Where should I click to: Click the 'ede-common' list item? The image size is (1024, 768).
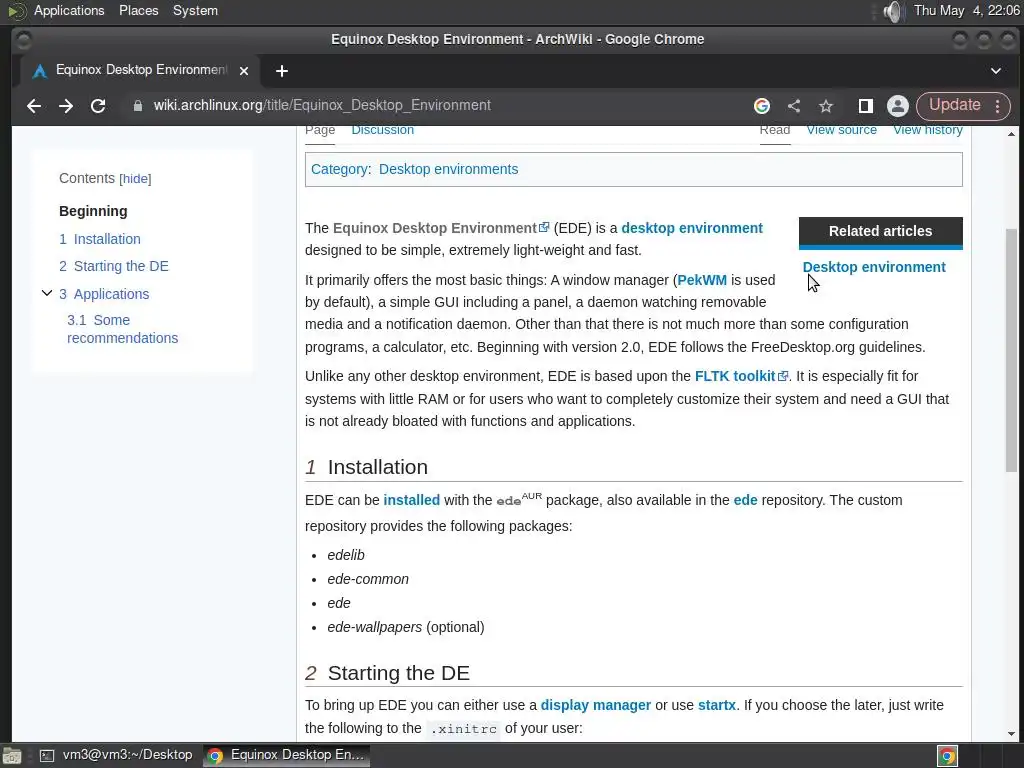tap(368, 579)
